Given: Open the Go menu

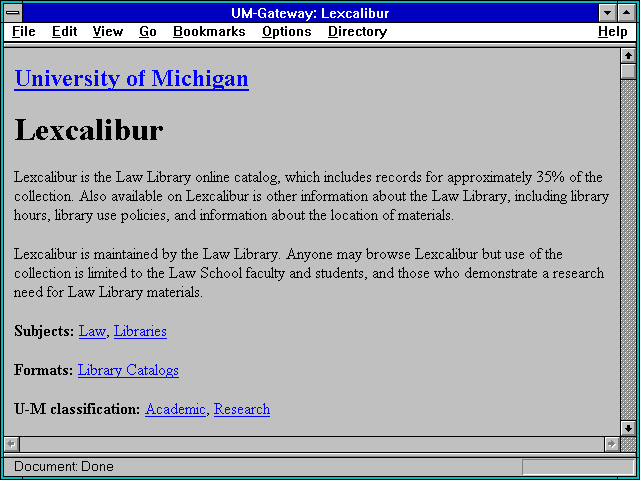Looking at the screenshot, I should (x=148, y=32).
